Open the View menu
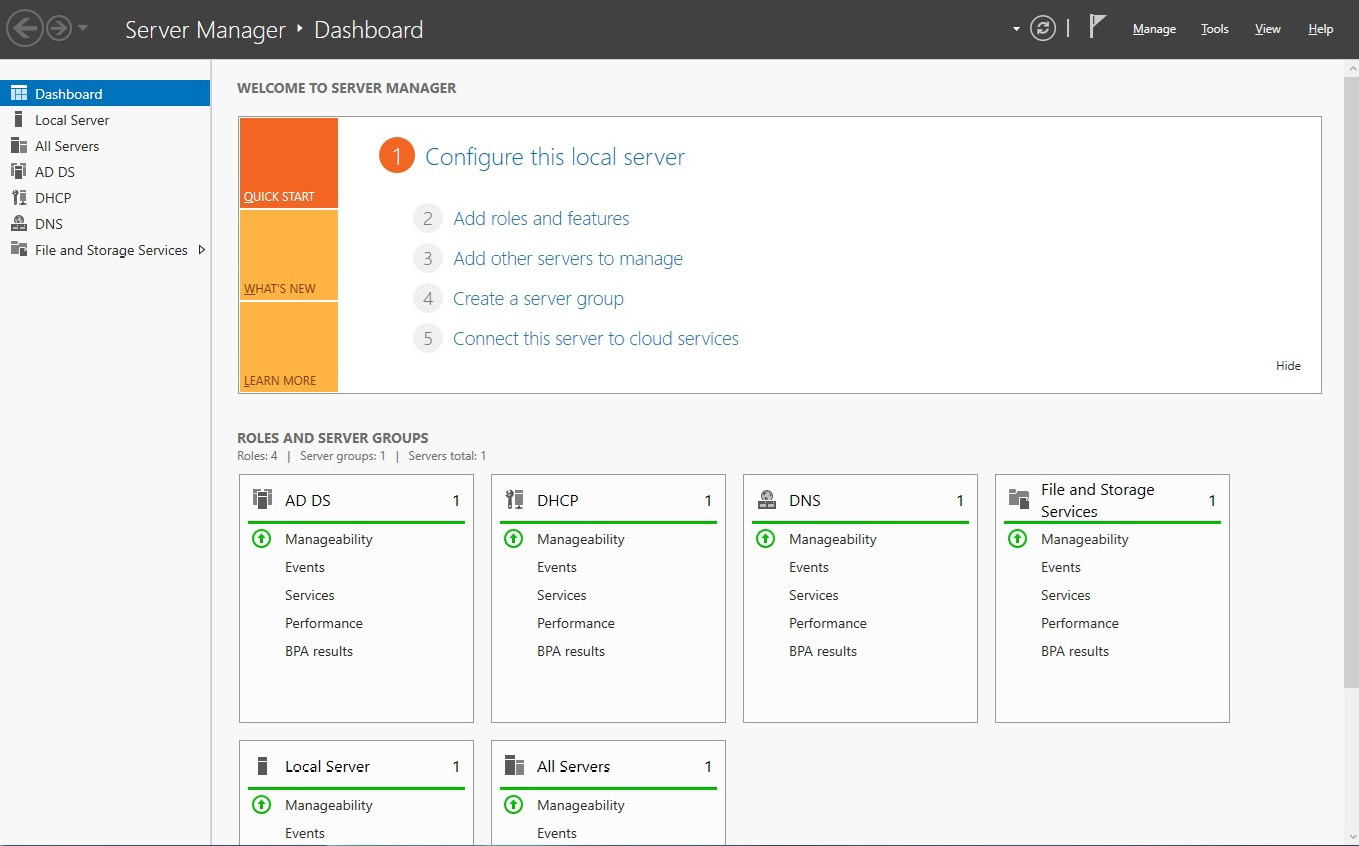 coord(1268,29)
